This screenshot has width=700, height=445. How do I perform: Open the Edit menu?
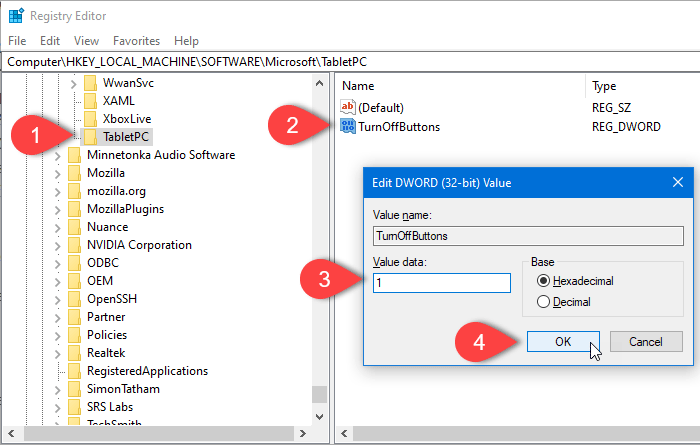pos(50,41)
